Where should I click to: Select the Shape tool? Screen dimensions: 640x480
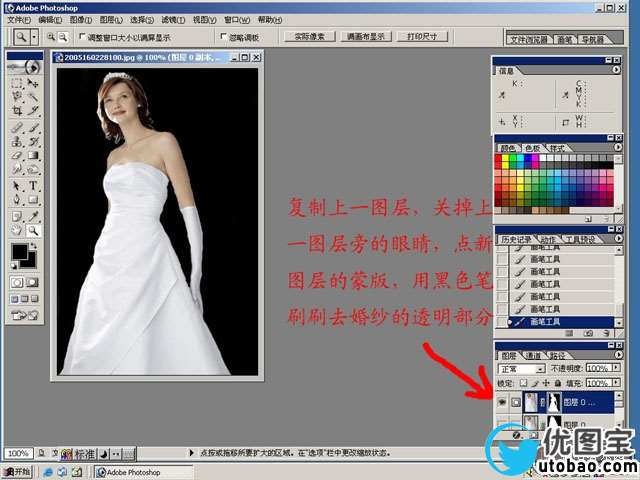(33, 200)
